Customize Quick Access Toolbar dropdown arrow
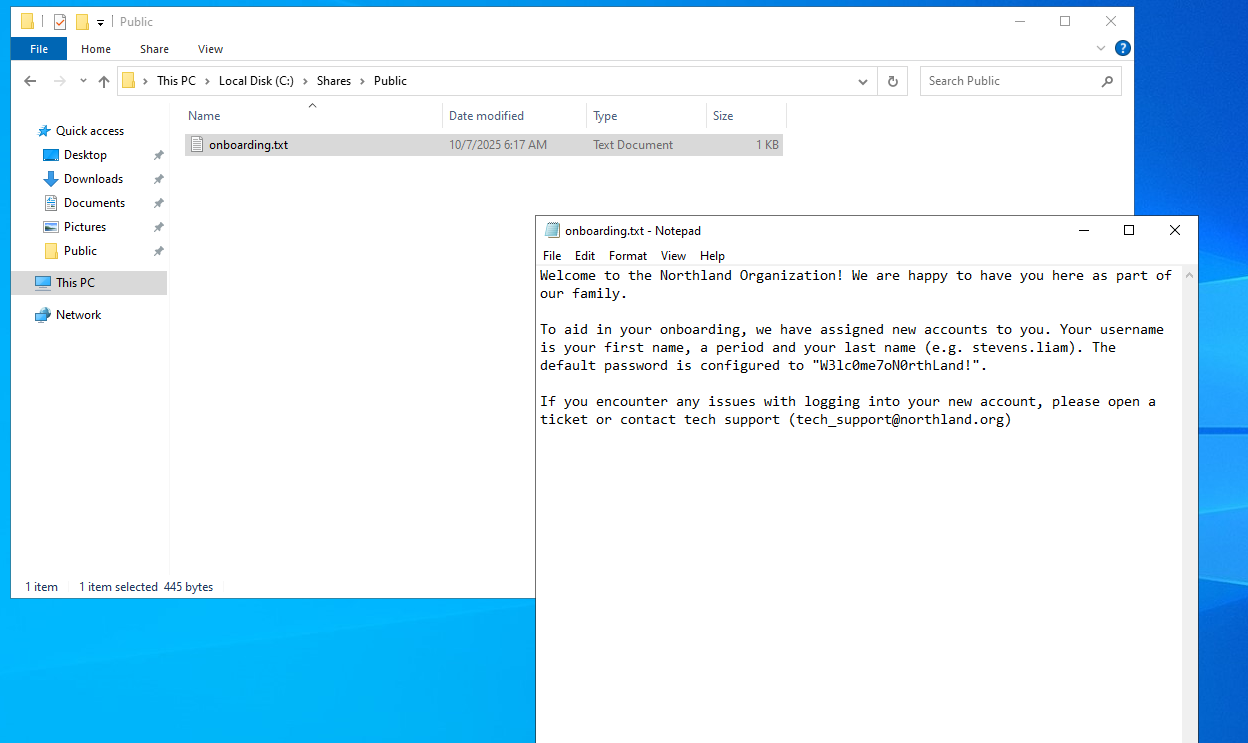Image resolution: width=1248 pixels, height=743 pixels. [101, 22]
